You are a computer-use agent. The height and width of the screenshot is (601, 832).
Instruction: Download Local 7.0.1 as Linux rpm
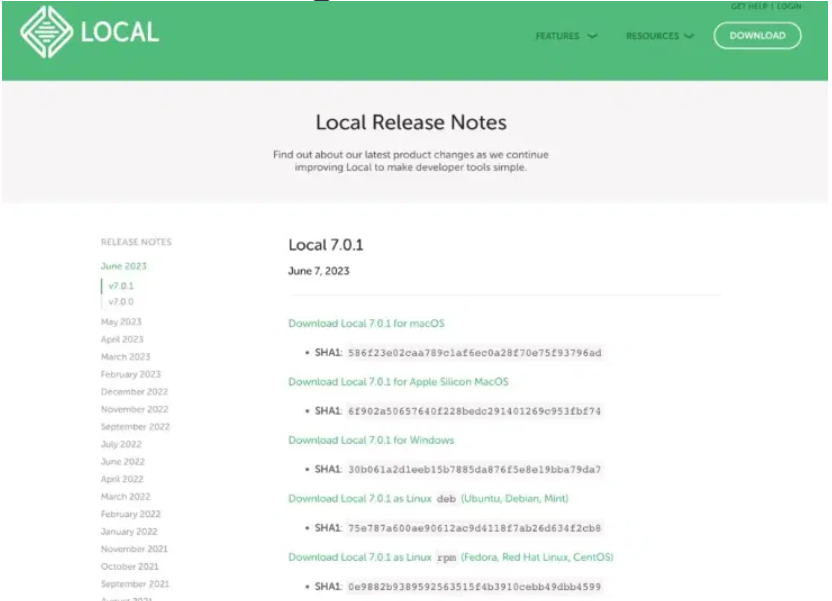tap(450, 558)
